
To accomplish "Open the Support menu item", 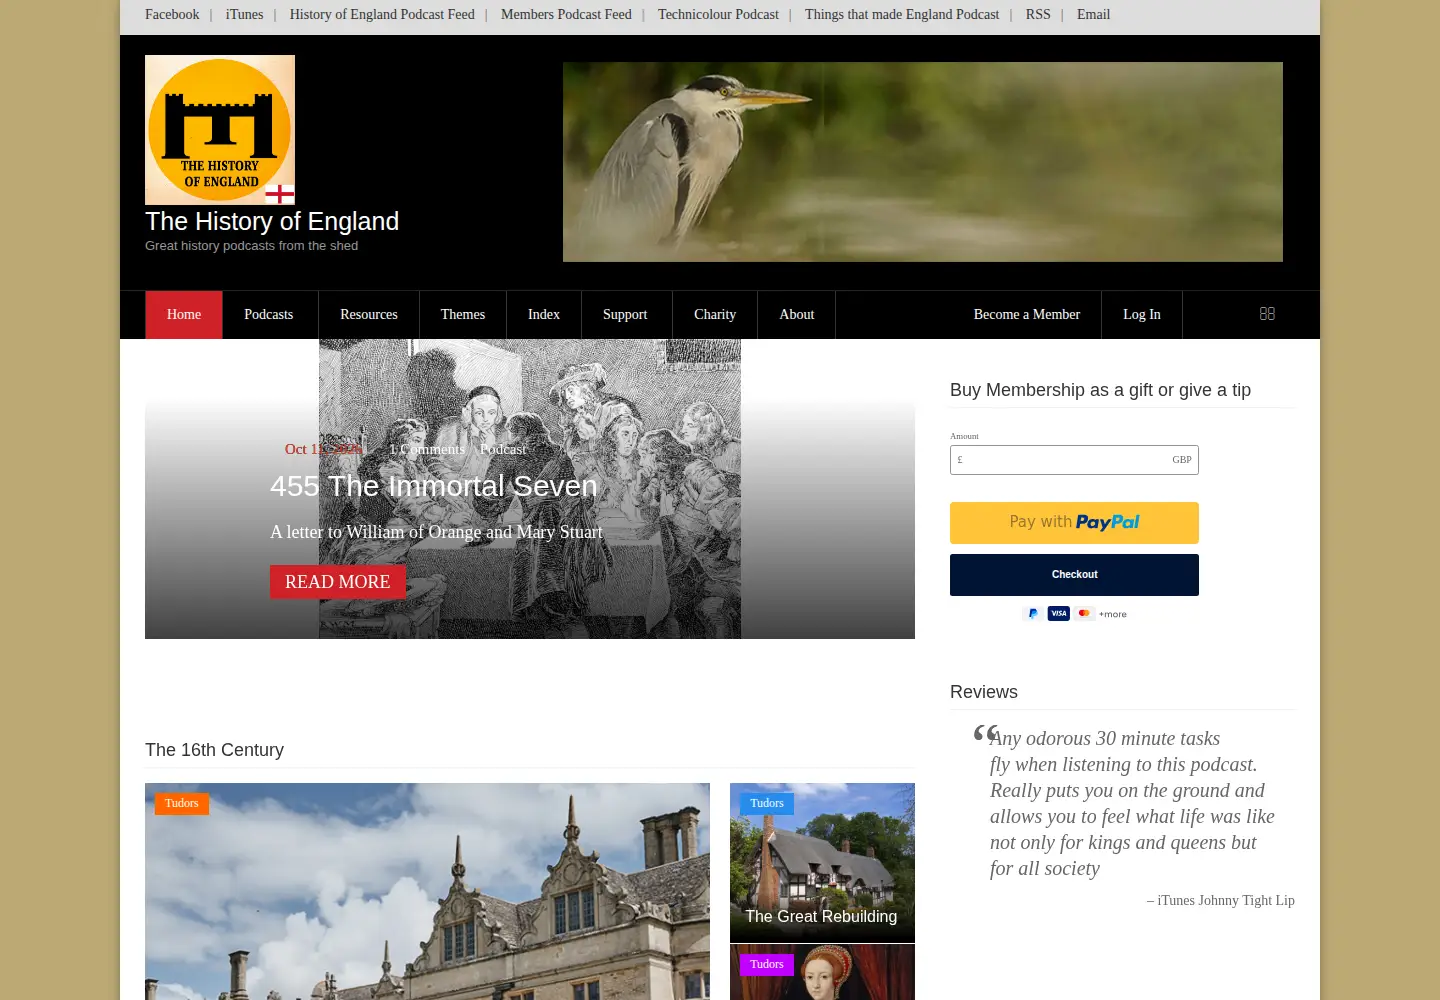I will 625,314.
